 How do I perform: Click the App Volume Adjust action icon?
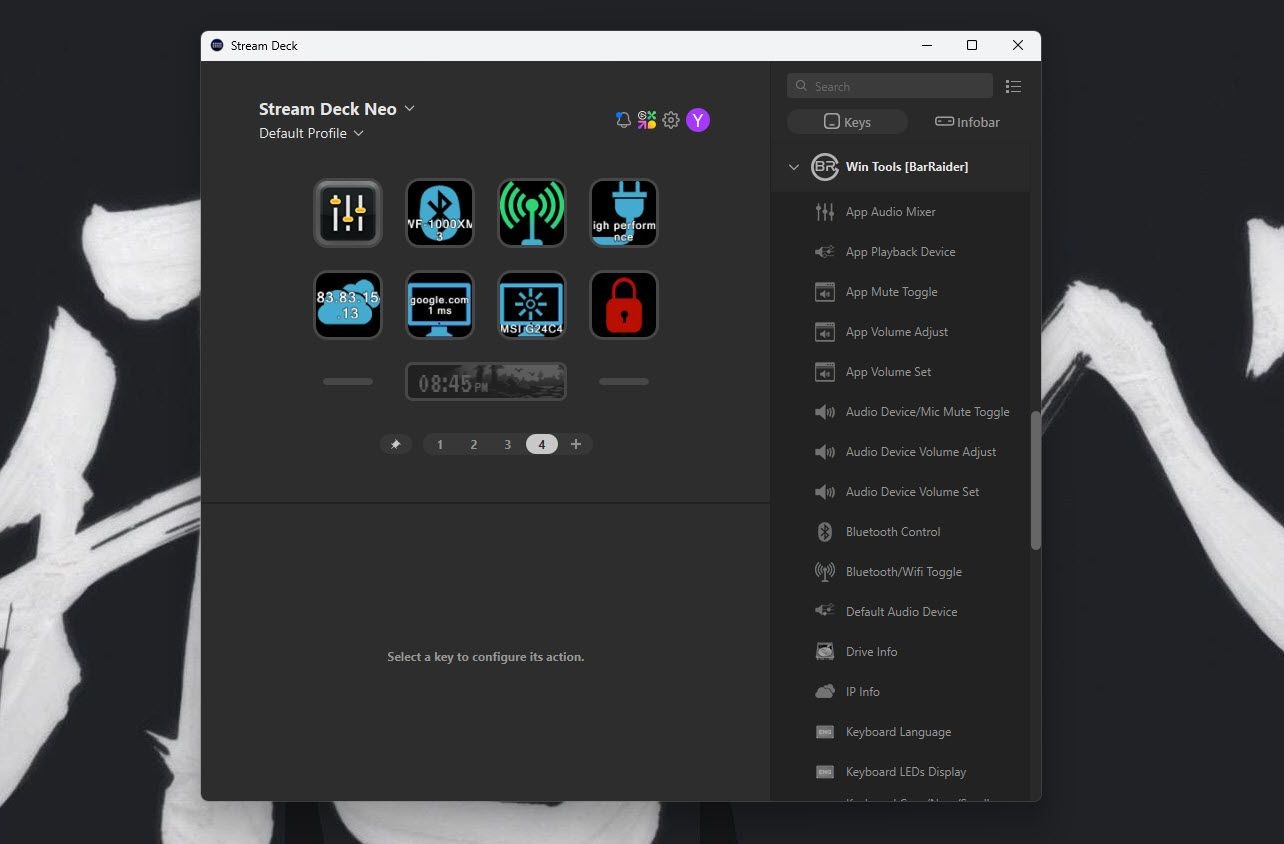click(825, 332)
